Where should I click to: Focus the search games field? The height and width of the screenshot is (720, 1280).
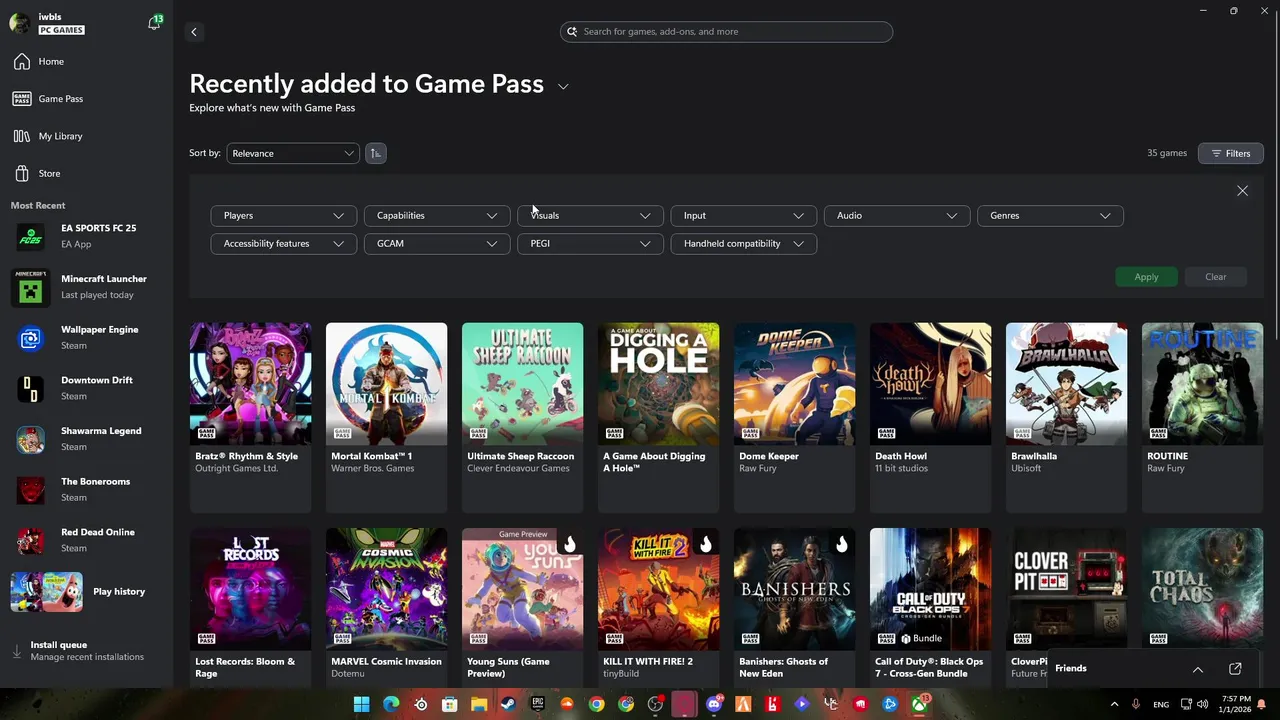pyautogui.click(x=726, y=32)
